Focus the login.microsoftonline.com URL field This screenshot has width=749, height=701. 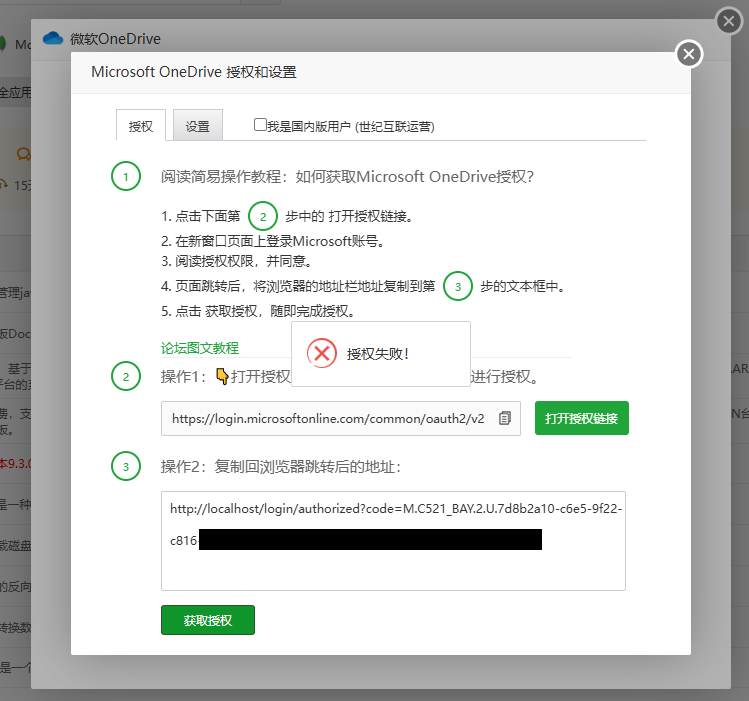pos(341,418)
